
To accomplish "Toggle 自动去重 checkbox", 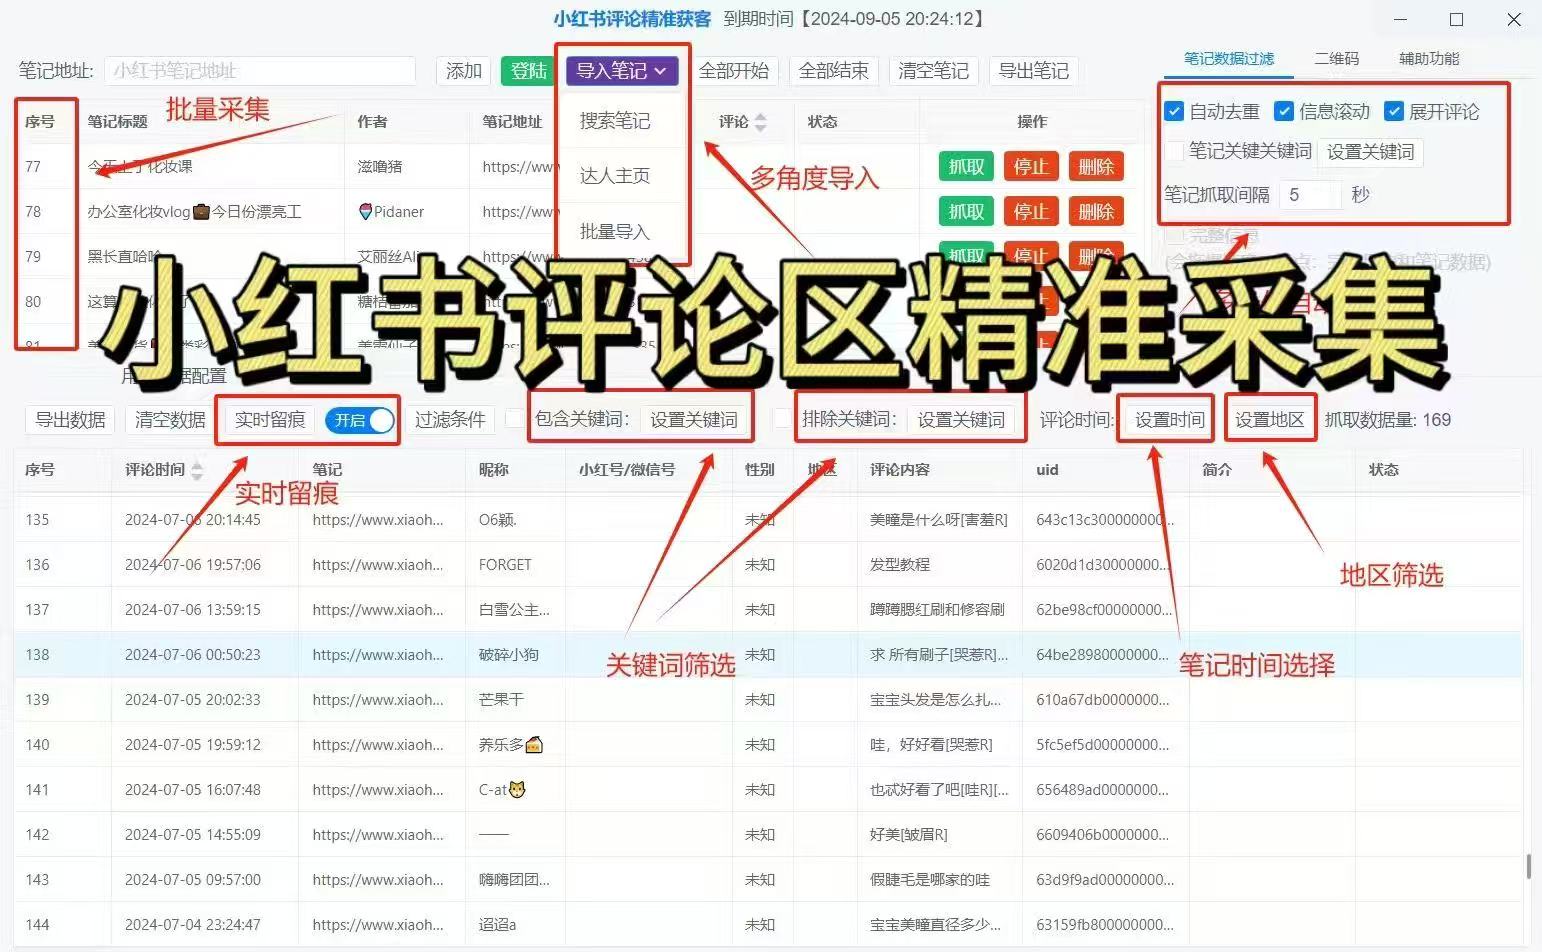I will coord(1175,112).
